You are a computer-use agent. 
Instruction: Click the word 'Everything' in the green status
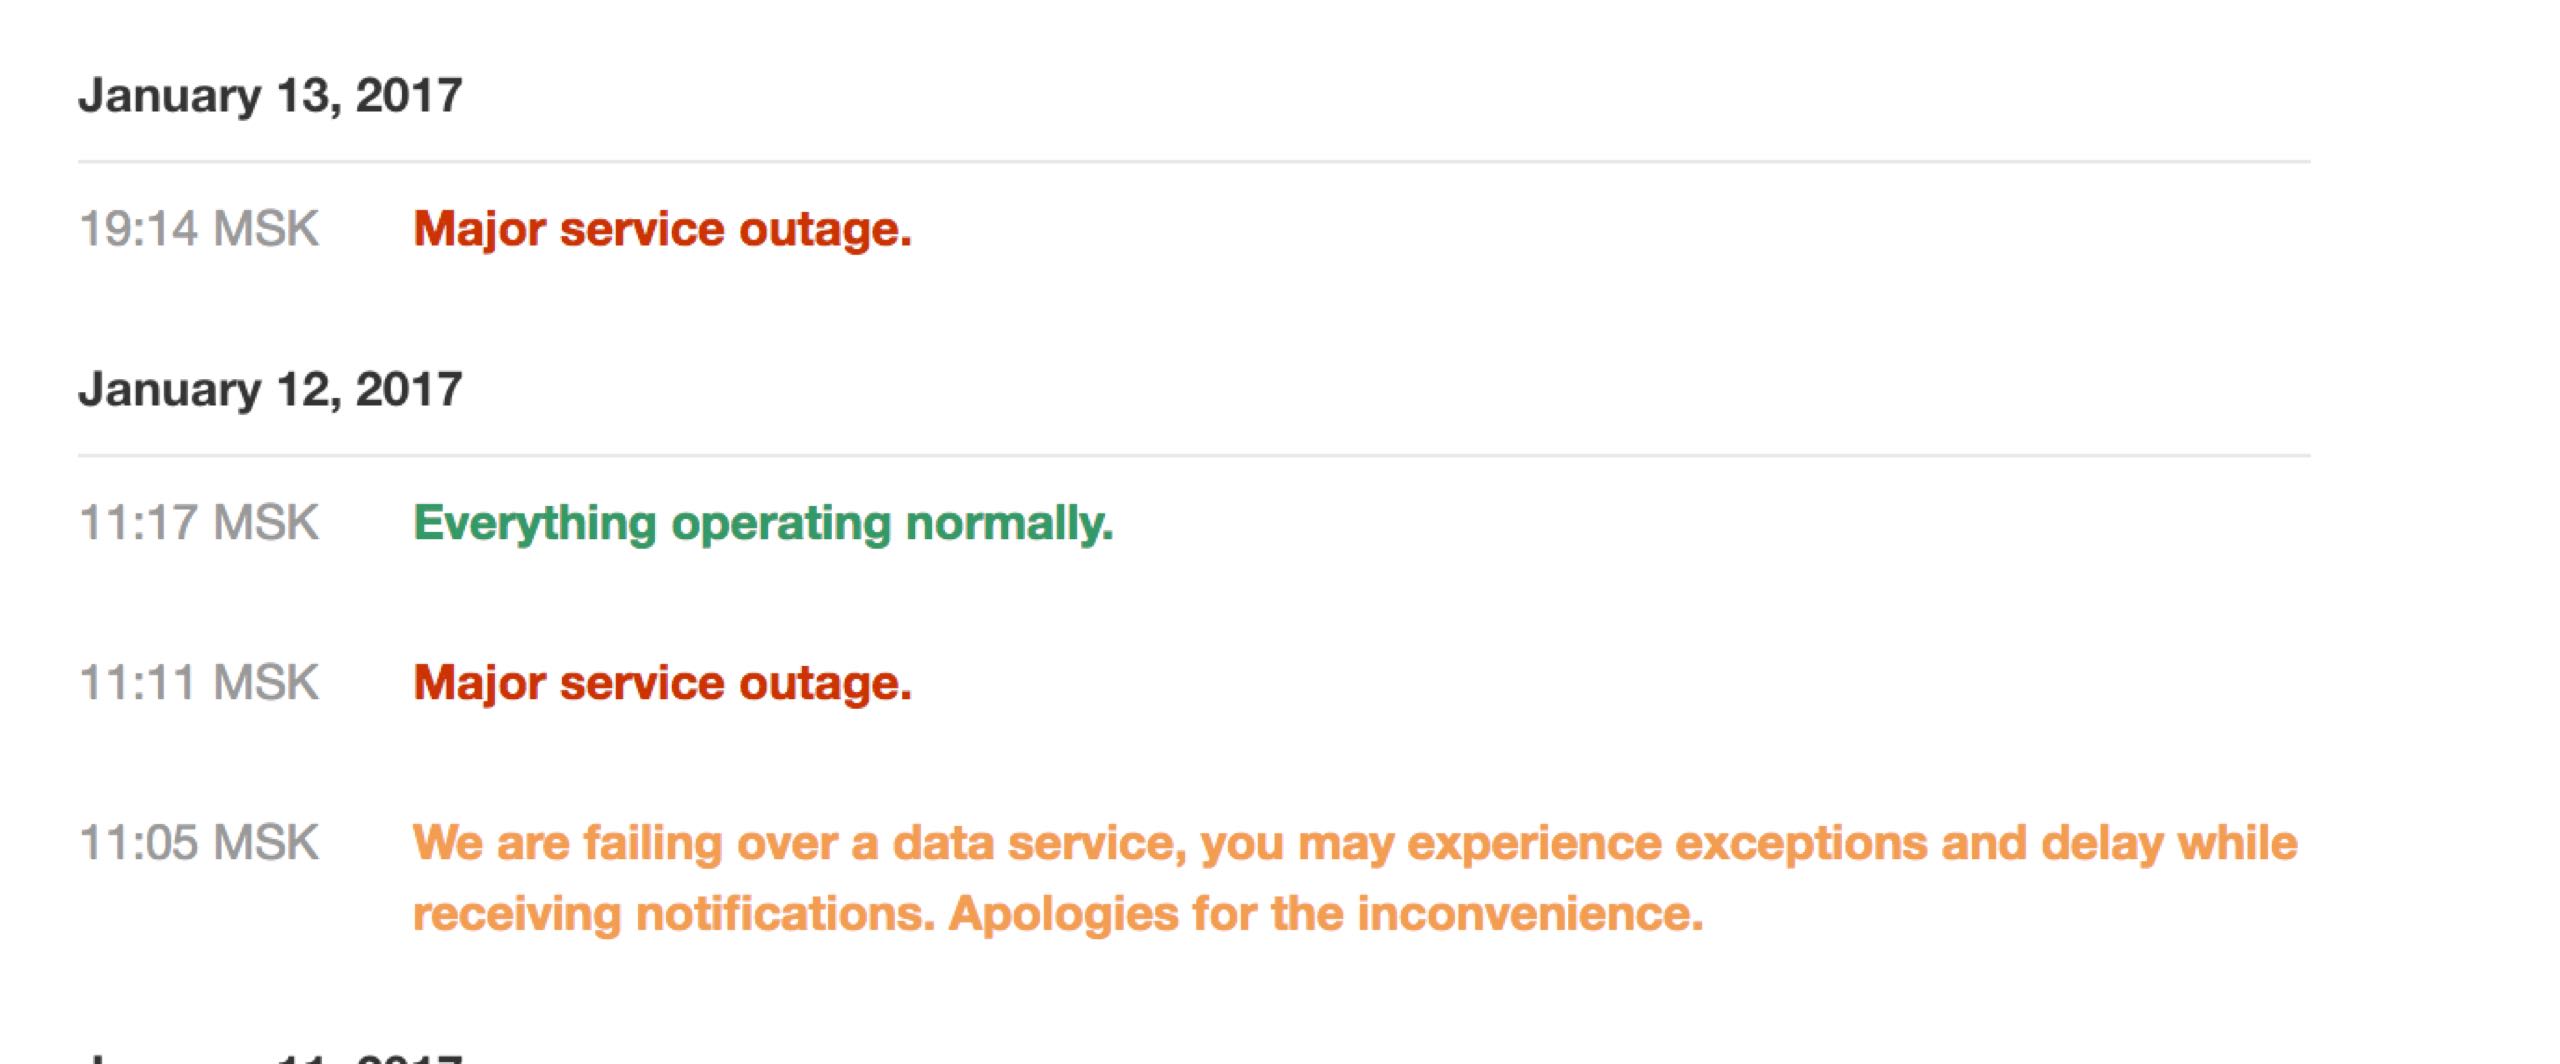pyautogui.click(x=535, y=523)
